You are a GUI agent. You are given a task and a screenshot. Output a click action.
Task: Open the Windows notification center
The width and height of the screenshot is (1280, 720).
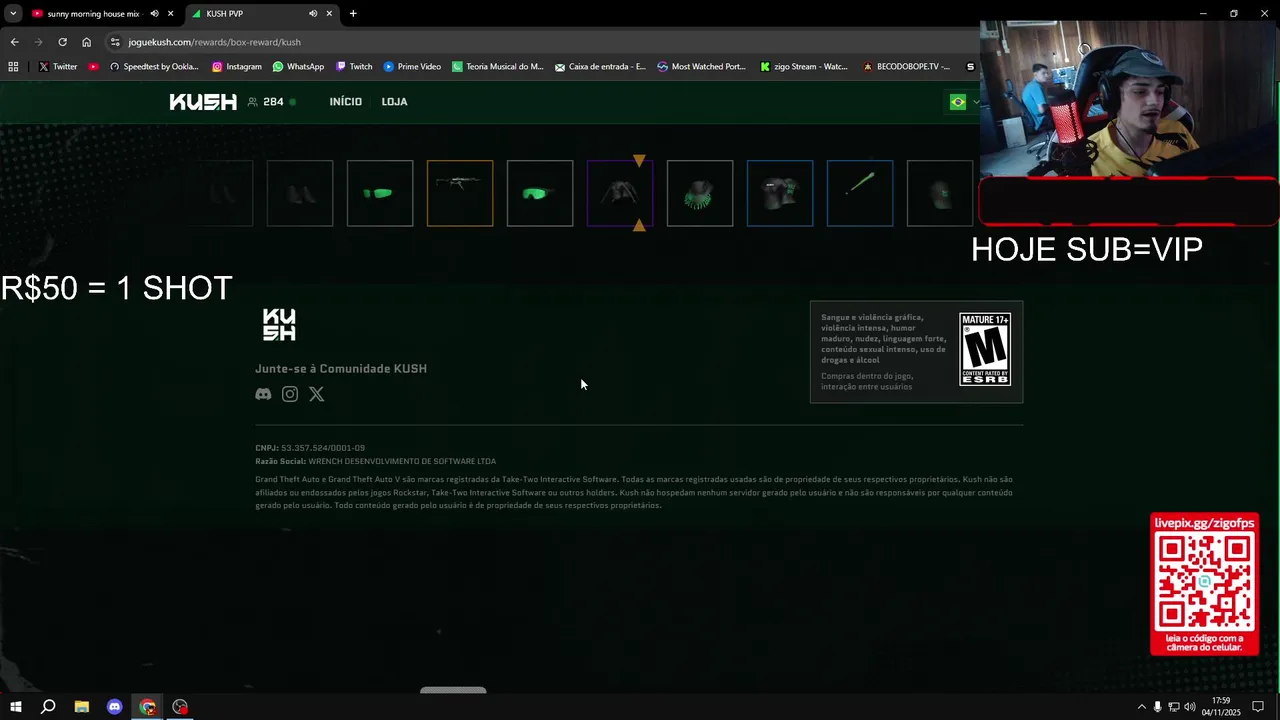pos(1259,707)
